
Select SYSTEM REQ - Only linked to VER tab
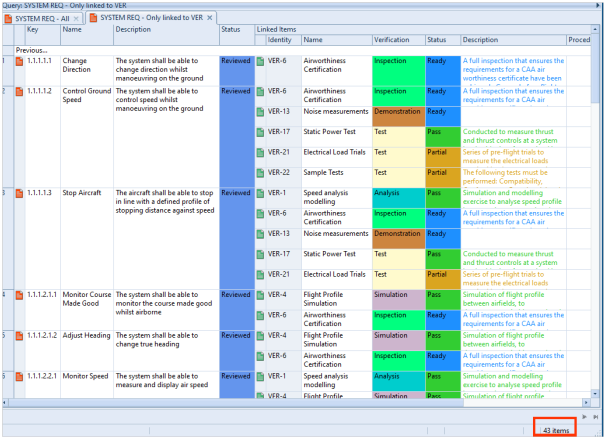(x=152, y=18)
